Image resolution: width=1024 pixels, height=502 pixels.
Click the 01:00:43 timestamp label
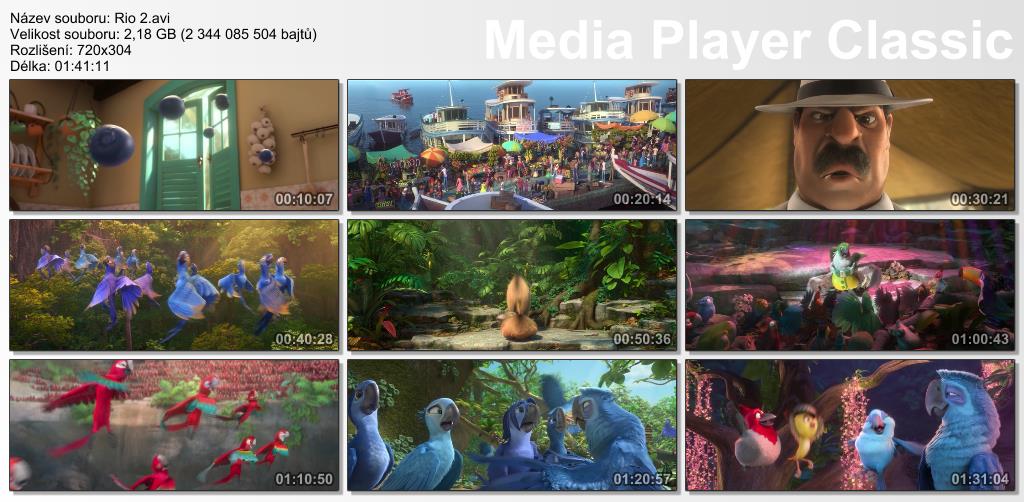click(x=981, y=339)
